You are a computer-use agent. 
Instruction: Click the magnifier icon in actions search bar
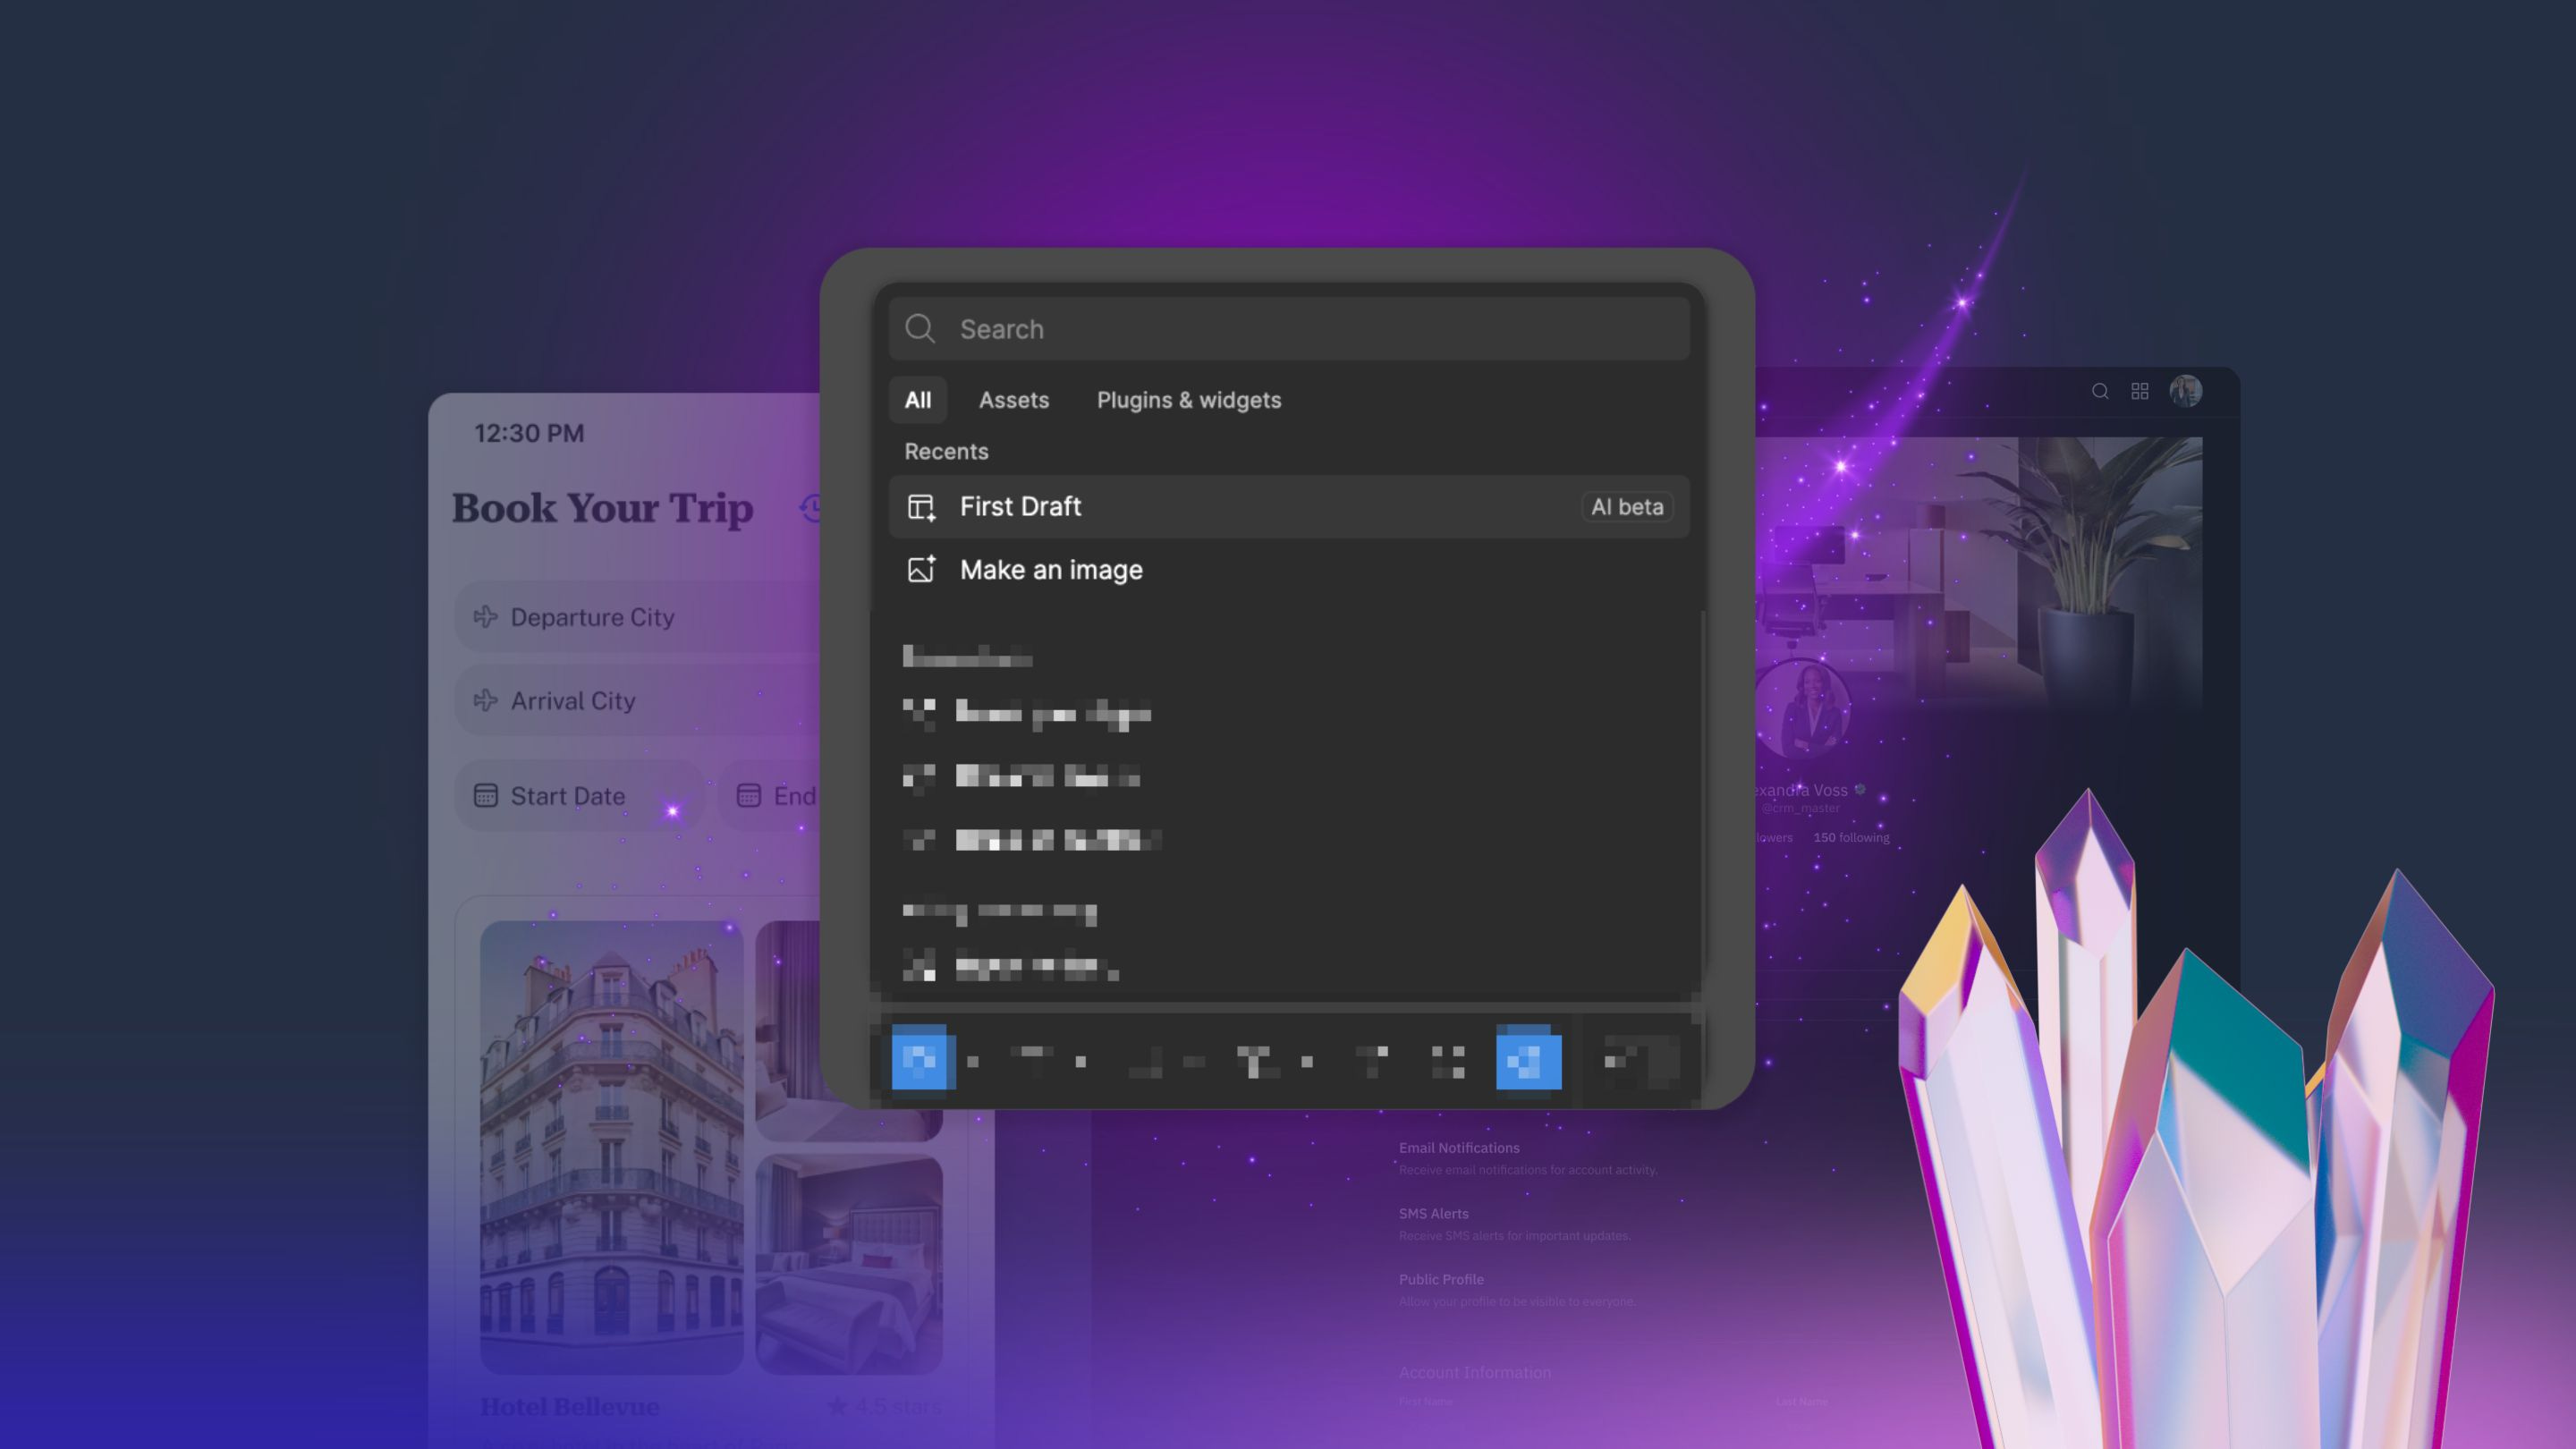coord(919,329)
